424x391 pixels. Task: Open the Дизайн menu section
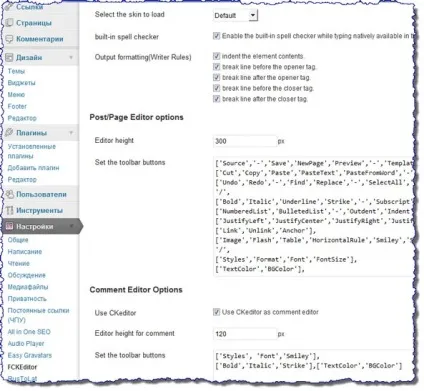click(29, 57)
